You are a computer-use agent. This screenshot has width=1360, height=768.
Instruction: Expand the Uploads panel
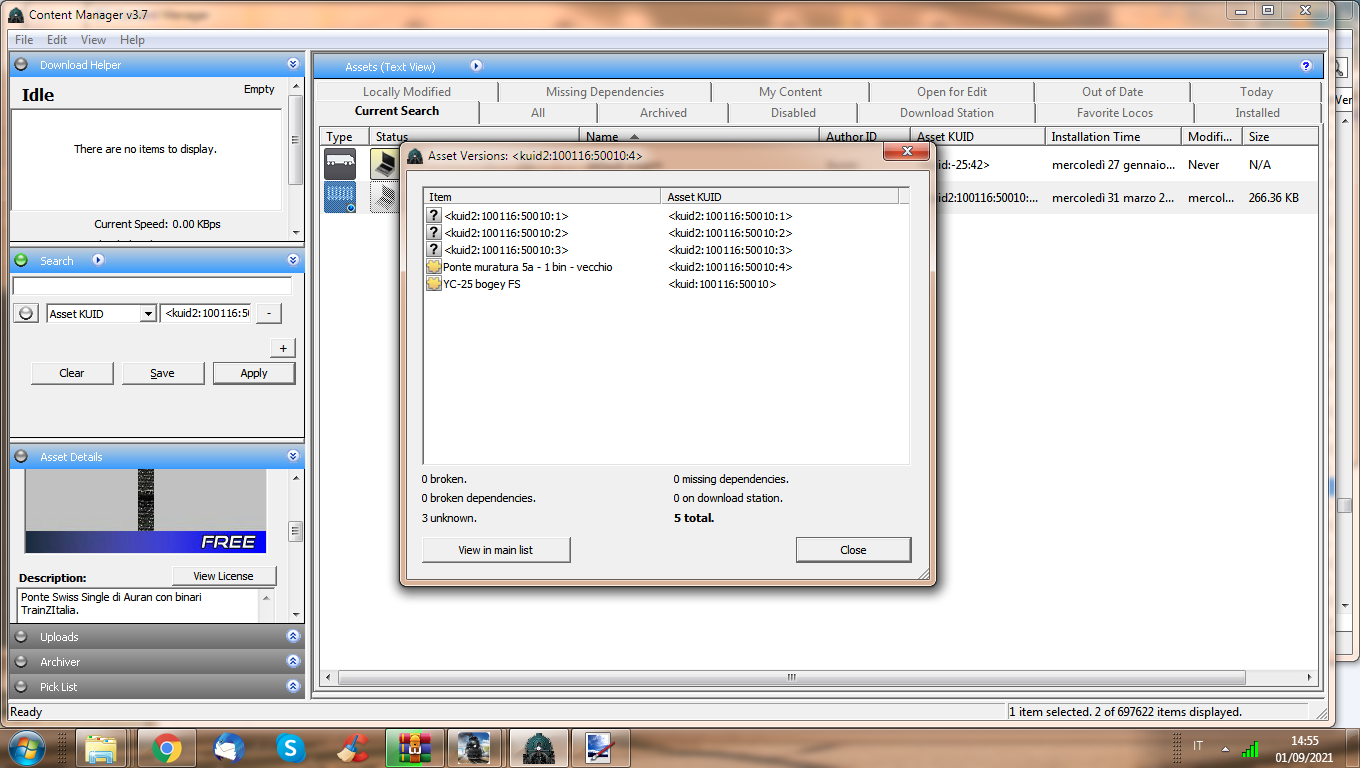pos(293,636)
